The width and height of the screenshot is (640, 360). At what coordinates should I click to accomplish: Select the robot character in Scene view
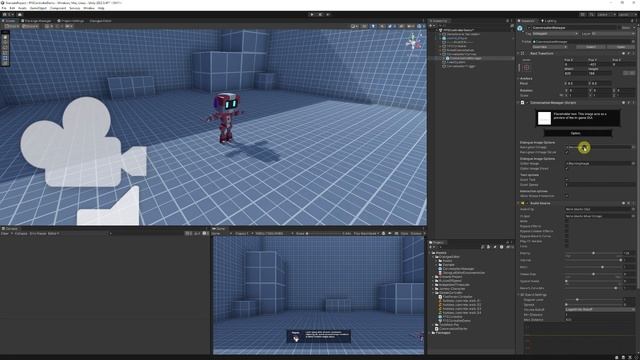click(225, 118)
